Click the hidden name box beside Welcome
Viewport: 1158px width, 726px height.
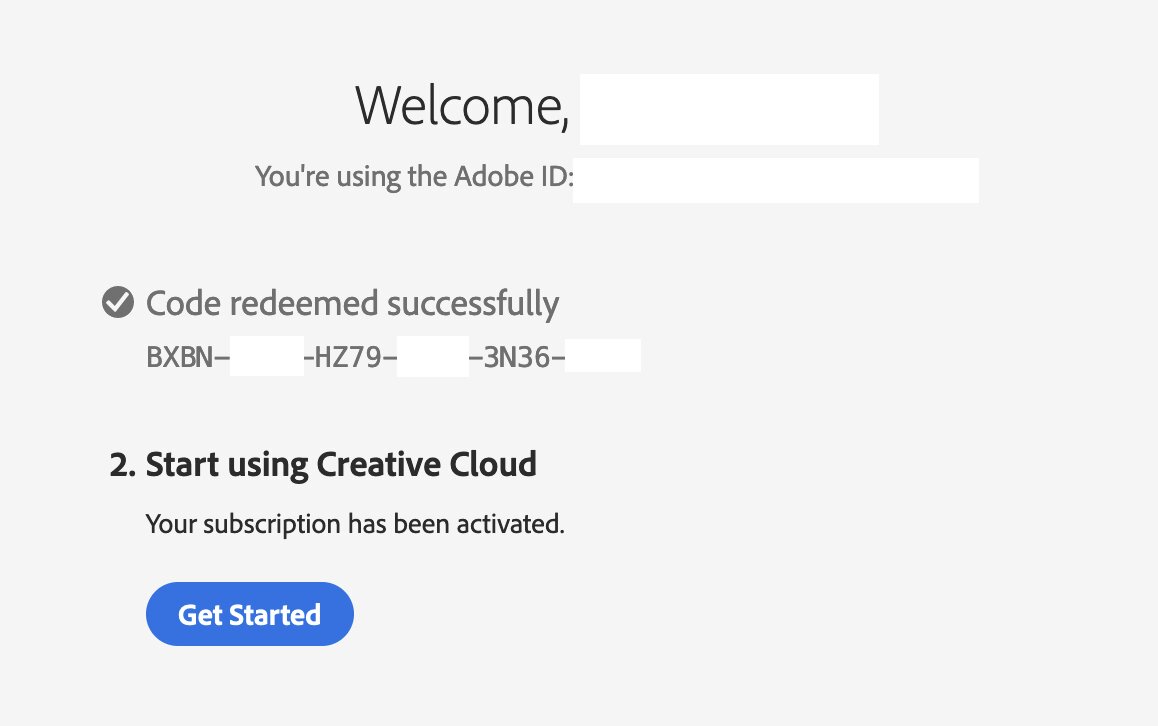729,109
